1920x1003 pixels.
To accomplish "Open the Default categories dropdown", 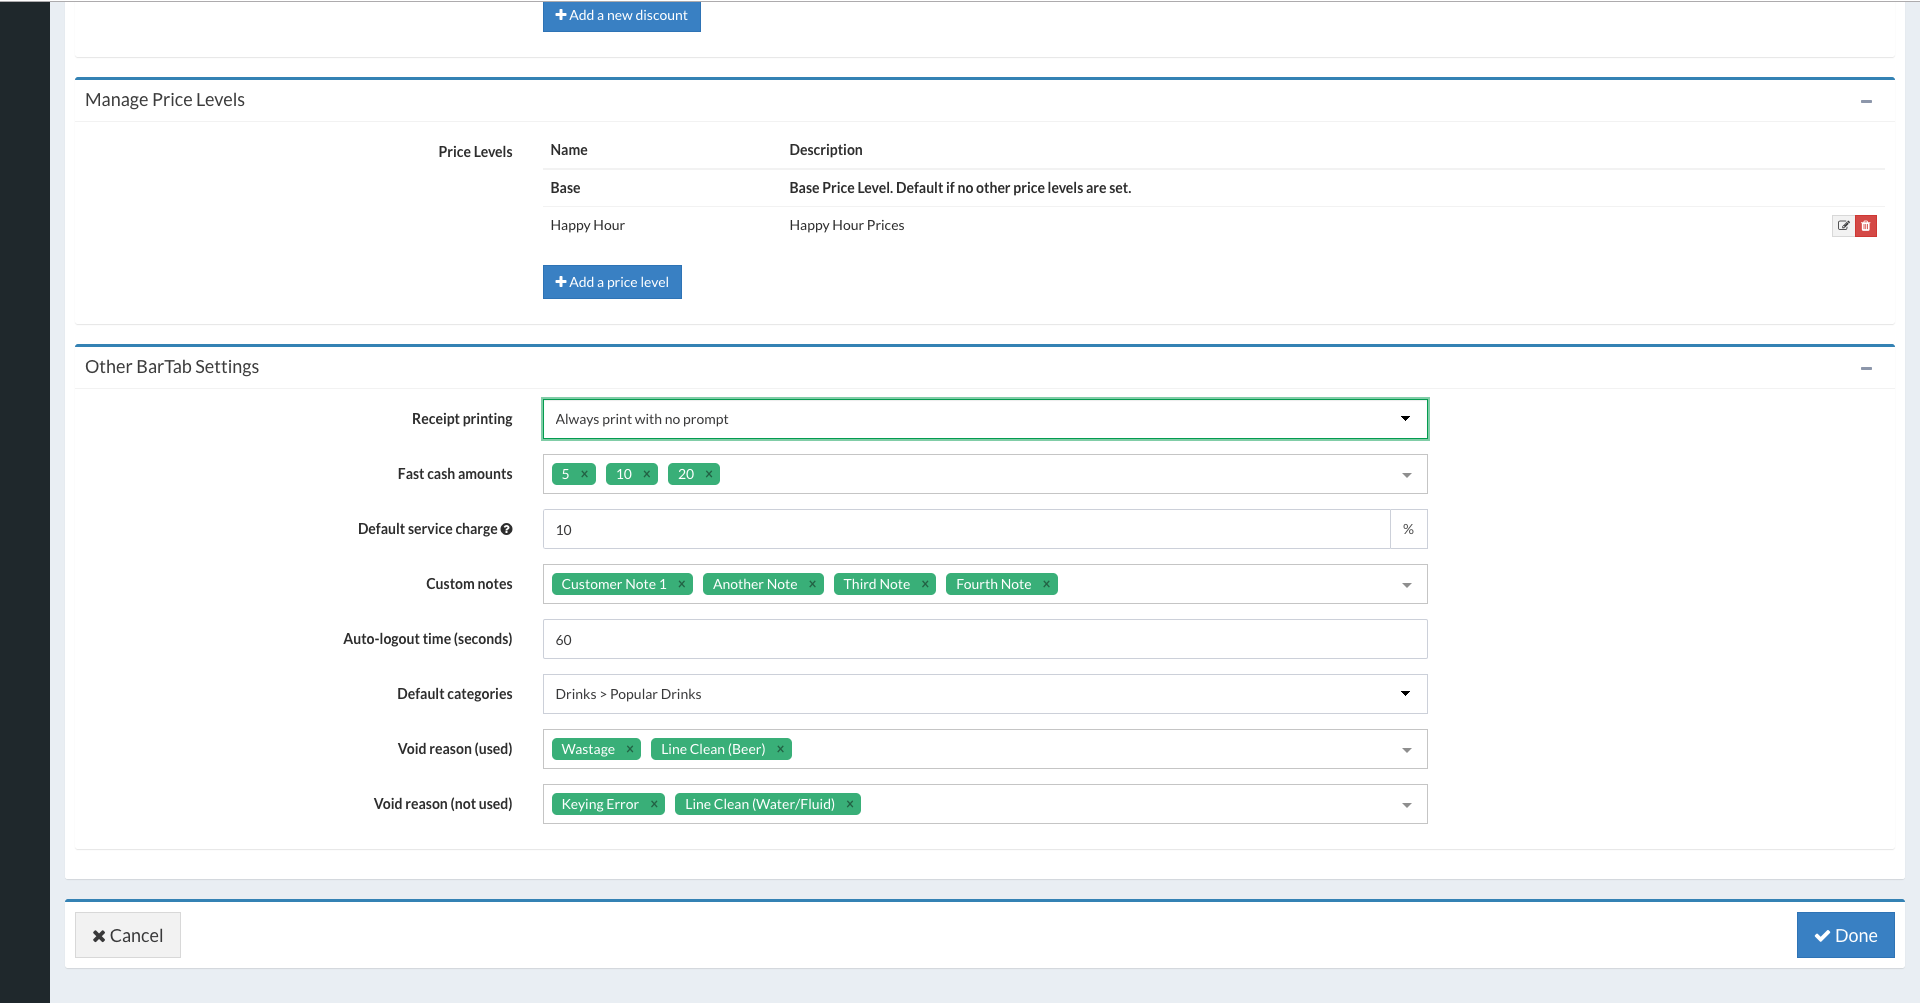I will coord(985,694).
